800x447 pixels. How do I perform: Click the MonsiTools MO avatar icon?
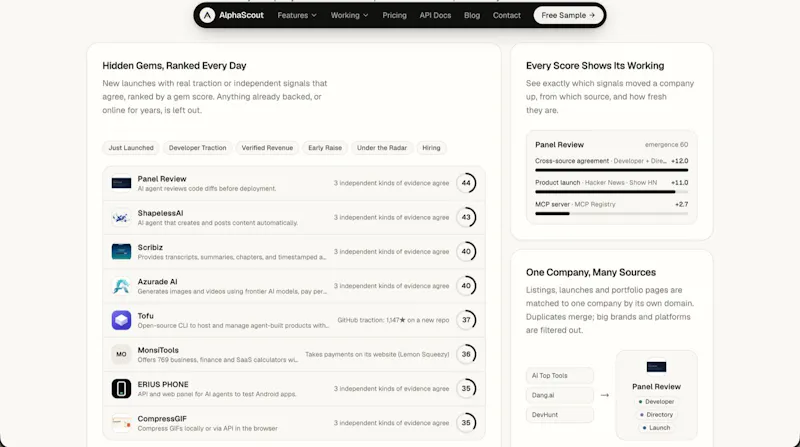121,354
